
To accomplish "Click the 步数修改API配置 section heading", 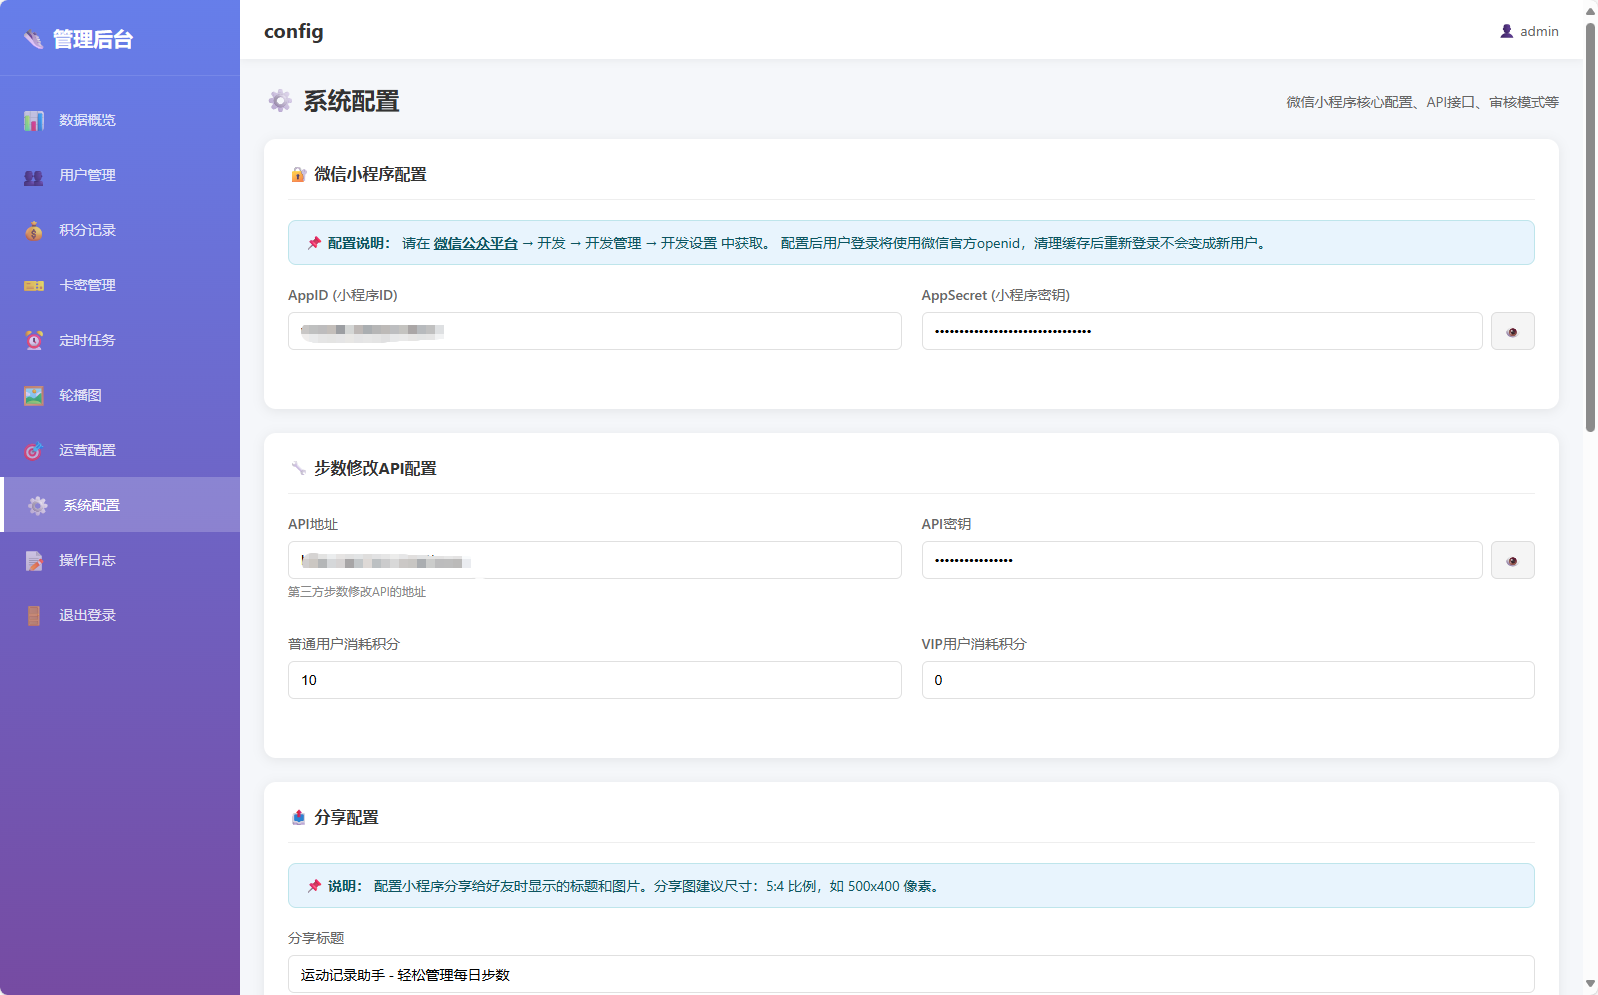I will click(x=375, y=468).
